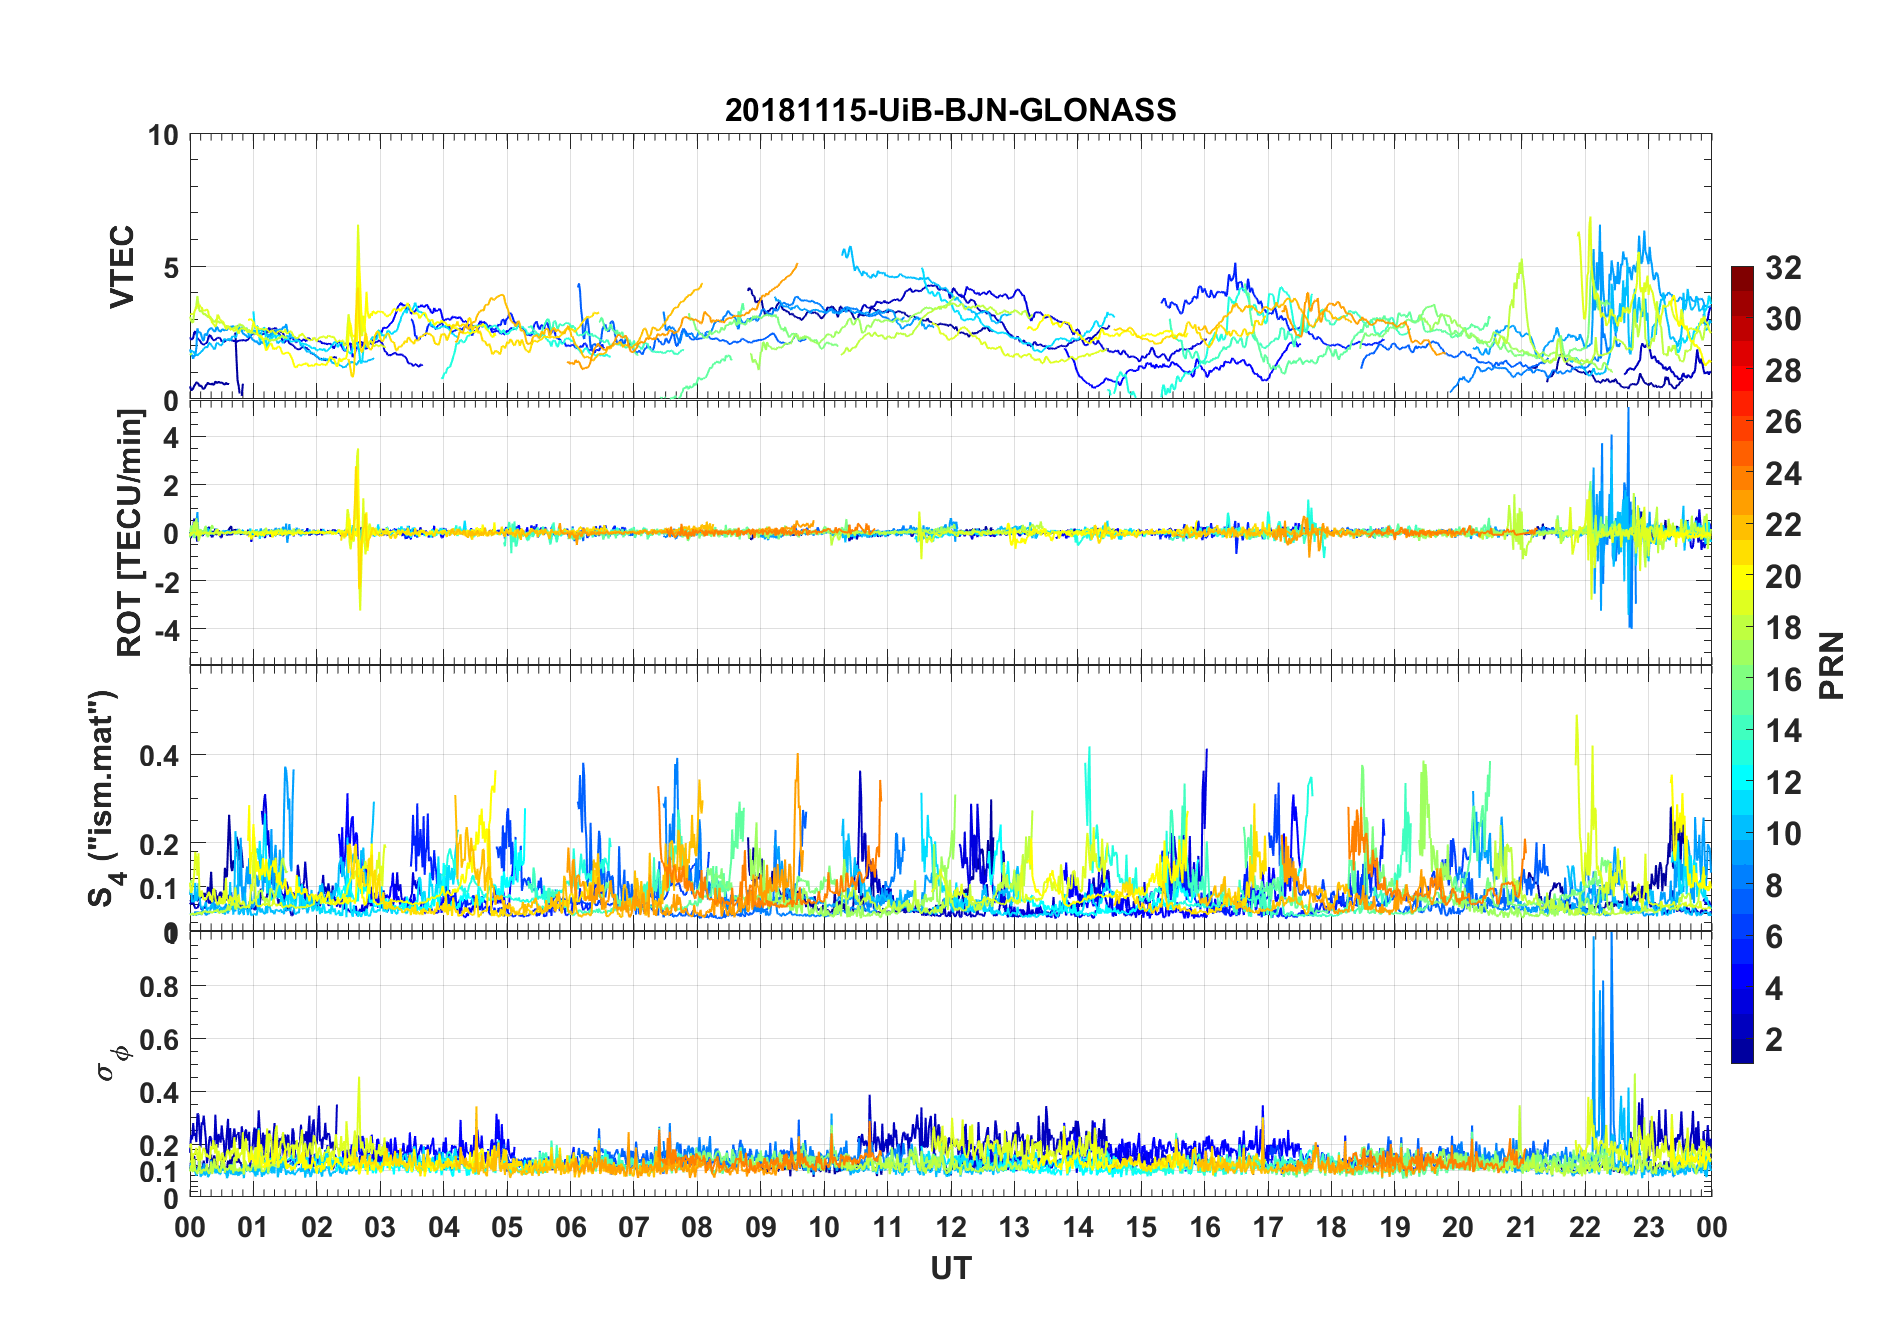Viewport: 1902px width, 1330px height.
Task: Click the ROT y-axis tick -2
Action: click(166, 582)
